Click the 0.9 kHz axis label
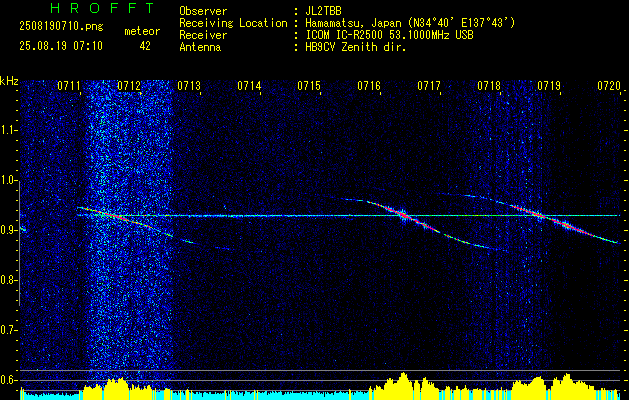 pos(8,230)
